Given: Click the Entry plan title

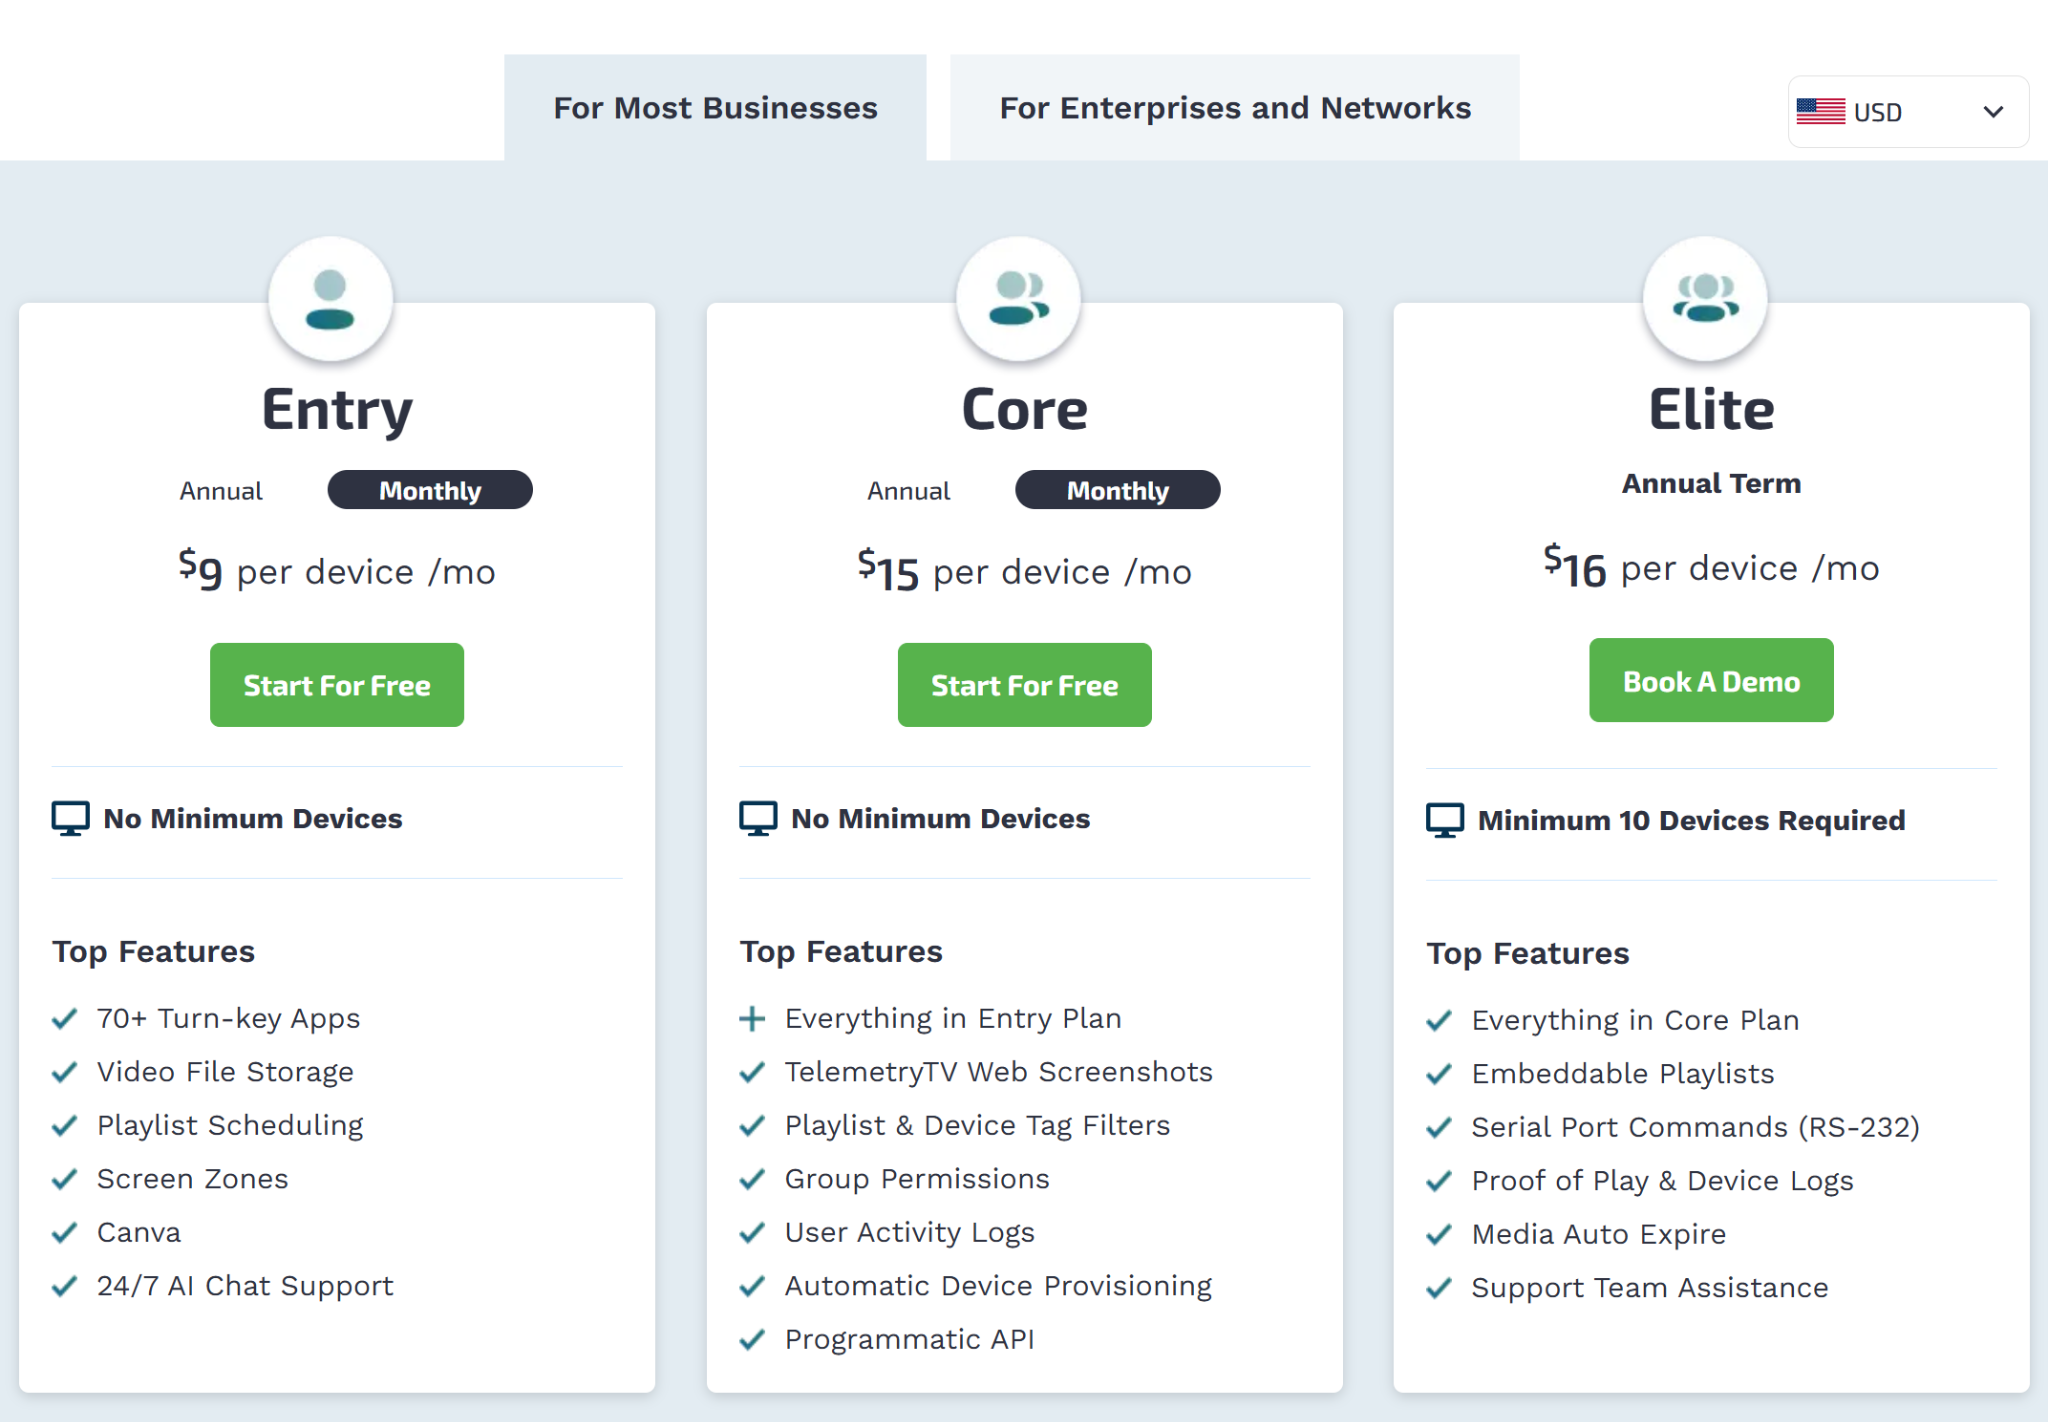Looking at the screenshot, I should click(337, 410).
